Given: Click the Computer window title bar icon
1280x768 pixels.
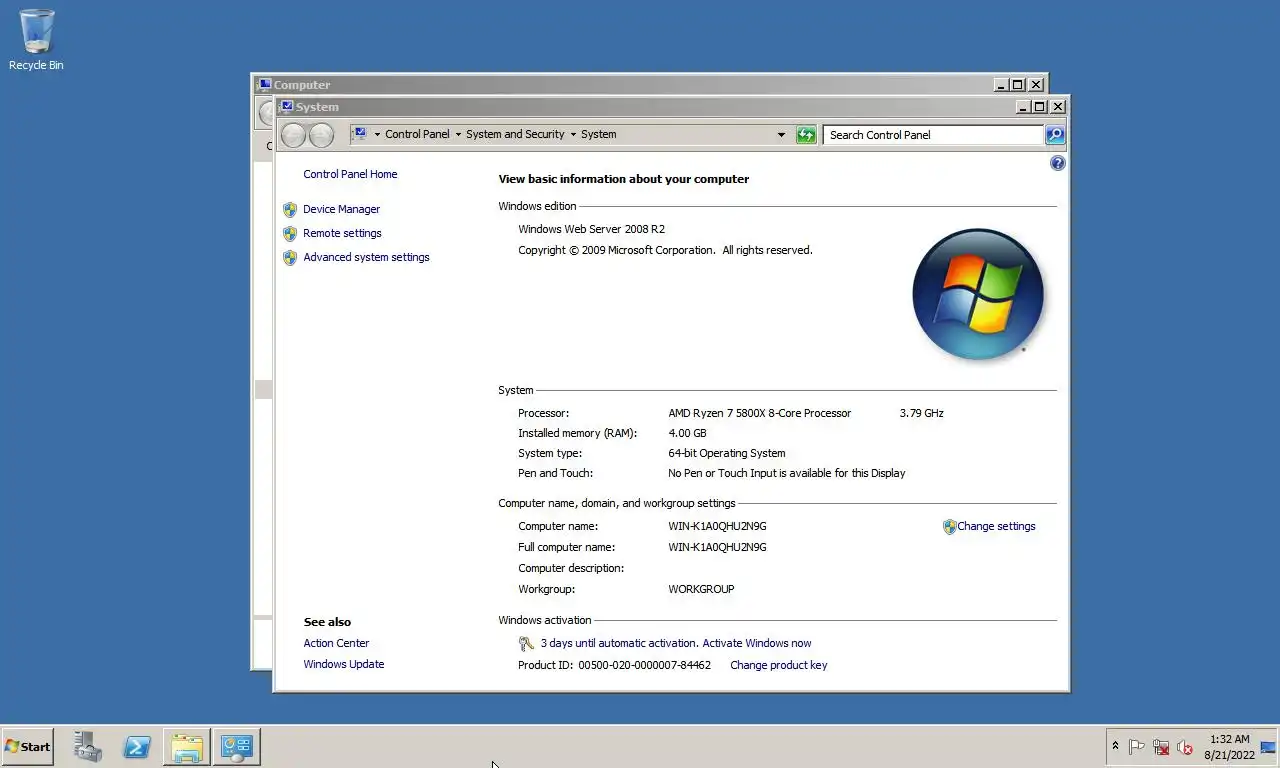Looking at the screenshot, I should coord(265,84).
